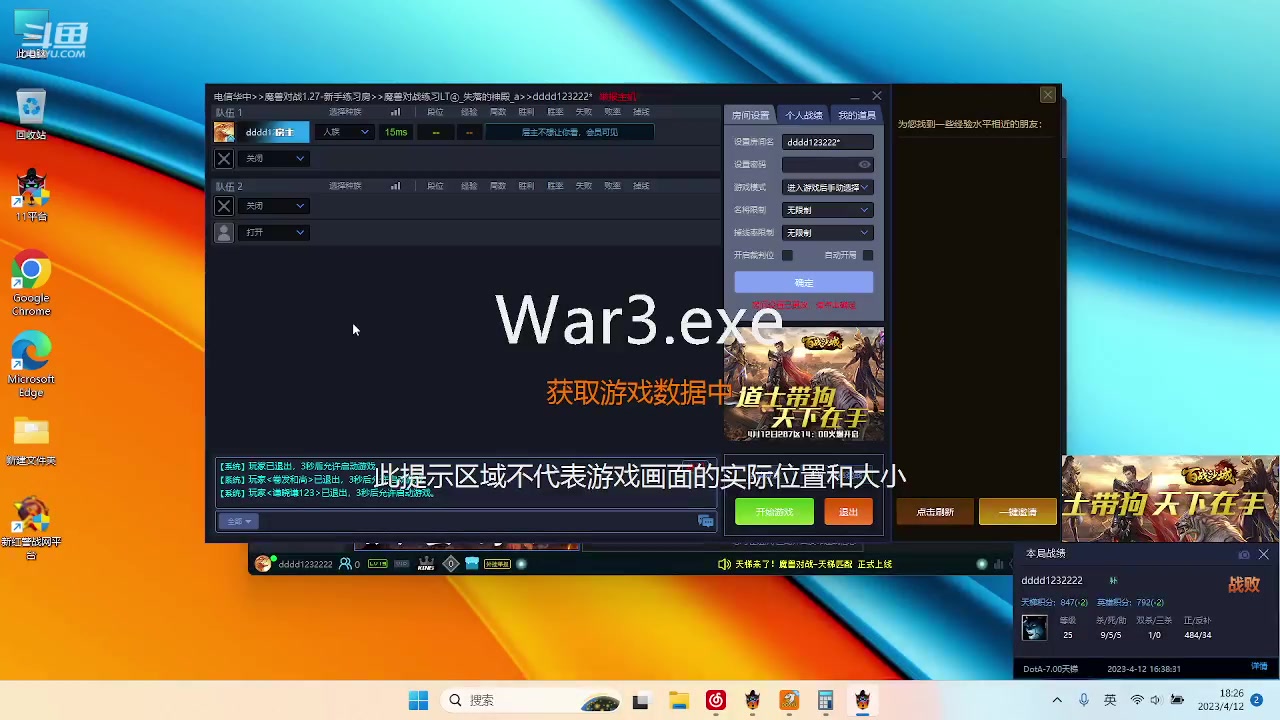This screenshot has height=720, width=1280.
Task: Open the 人族 race dropdown for host
Action: pos(345,132)
